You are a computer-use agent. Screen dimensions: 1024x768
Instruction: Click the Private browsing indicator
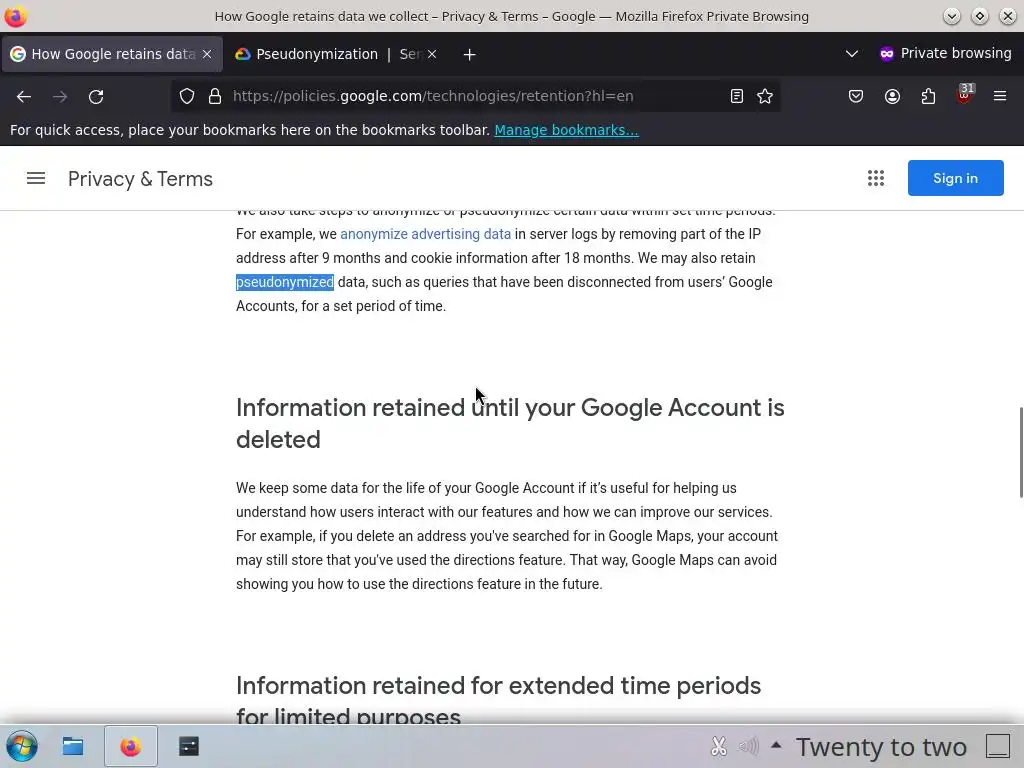click(946, 54)
